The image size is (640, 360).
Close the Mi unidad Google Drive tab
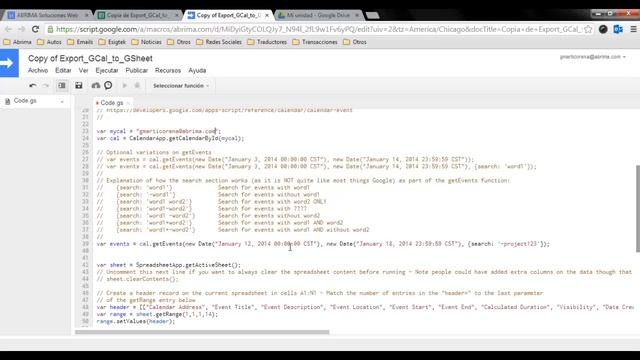(x=357, y=15)
